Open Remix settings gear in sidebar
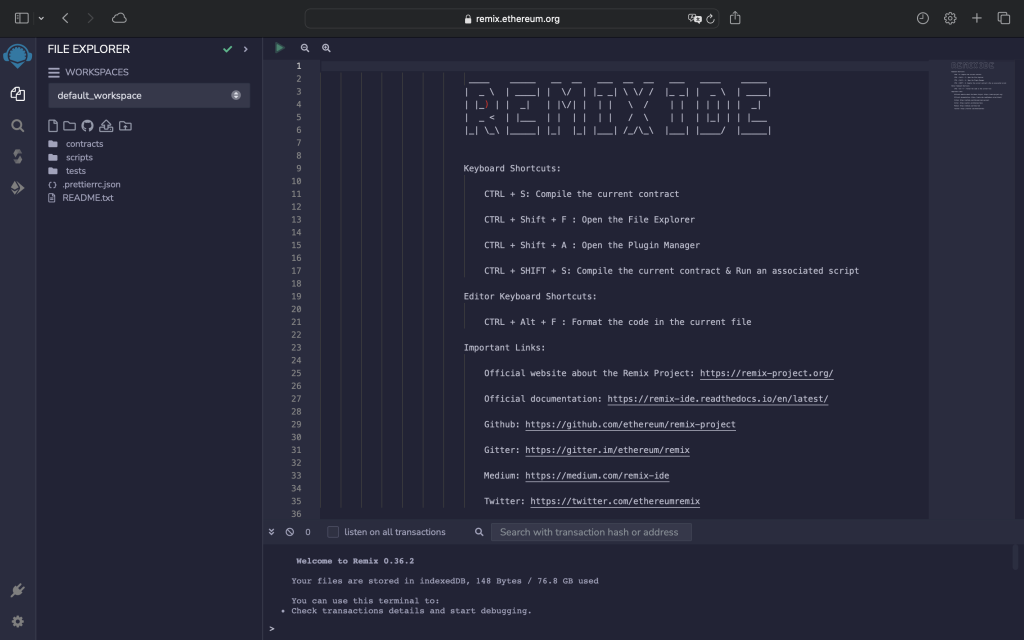 18,622
